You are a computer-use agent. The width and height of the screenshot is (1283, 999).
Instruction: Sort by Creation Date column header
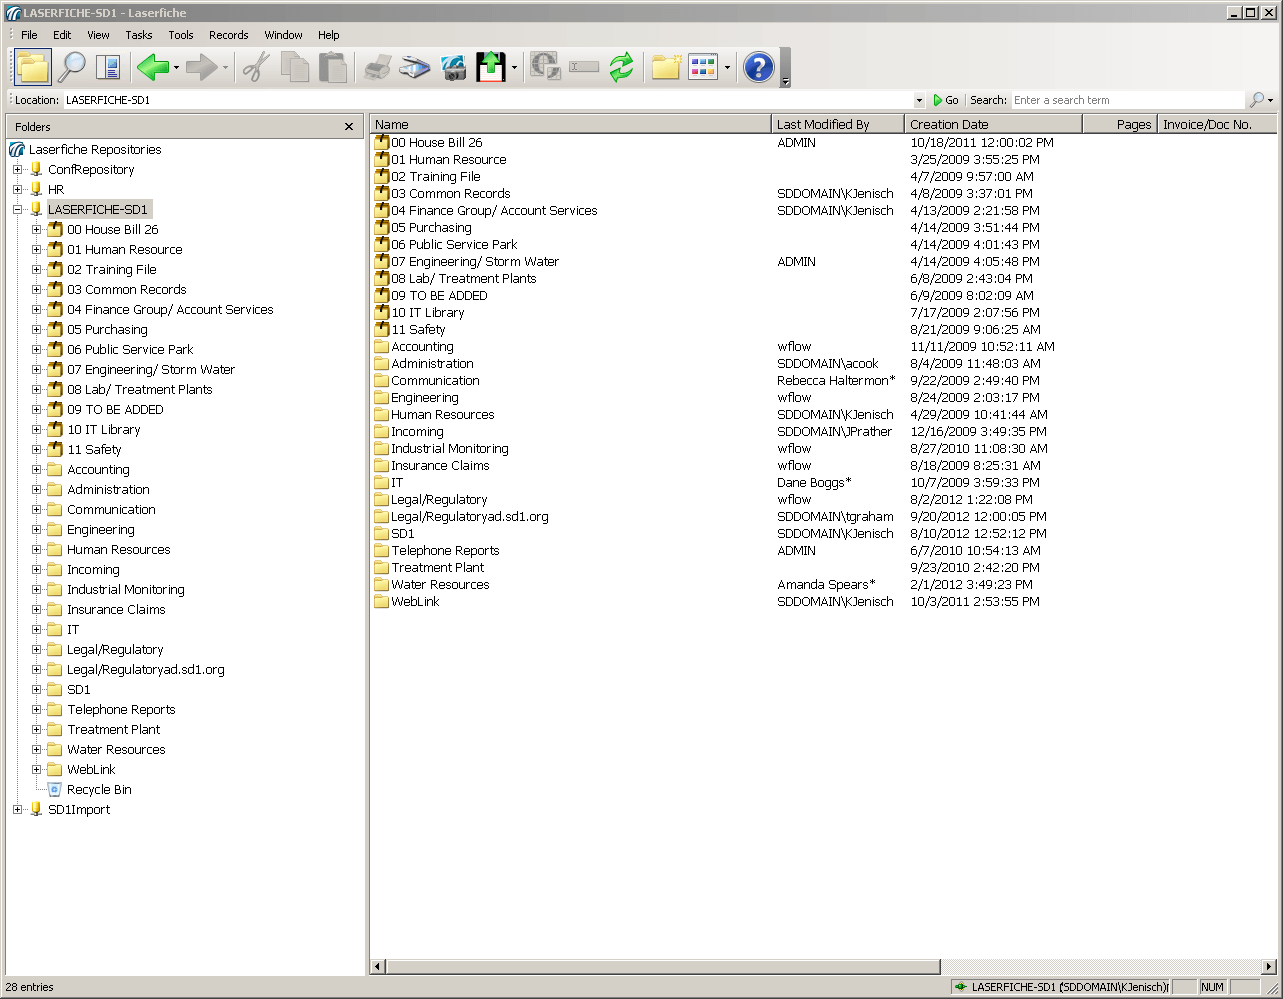pos(993,124)
